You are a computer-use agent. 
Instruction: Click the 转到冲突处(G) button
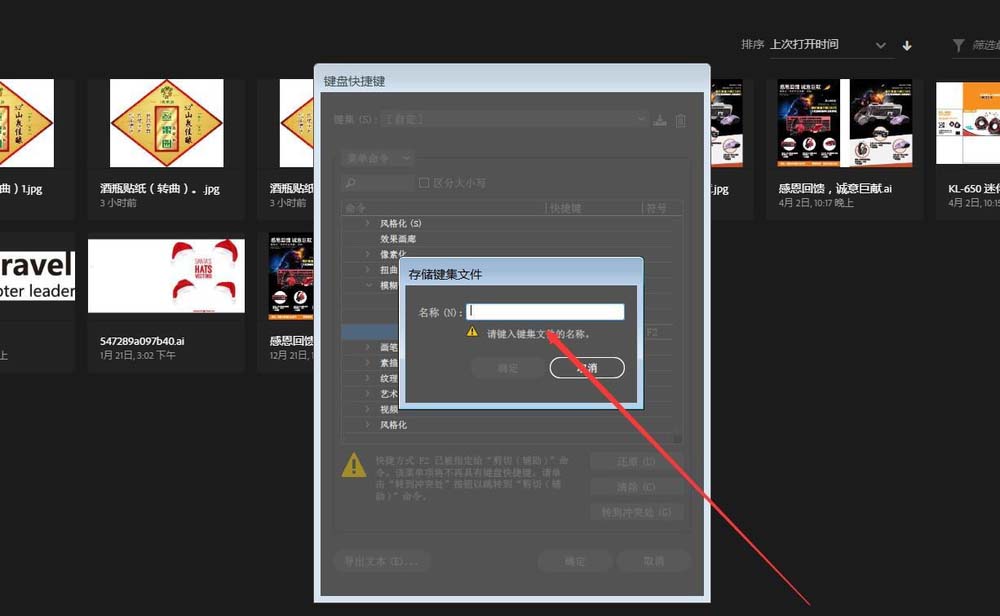tap(636, 511)
